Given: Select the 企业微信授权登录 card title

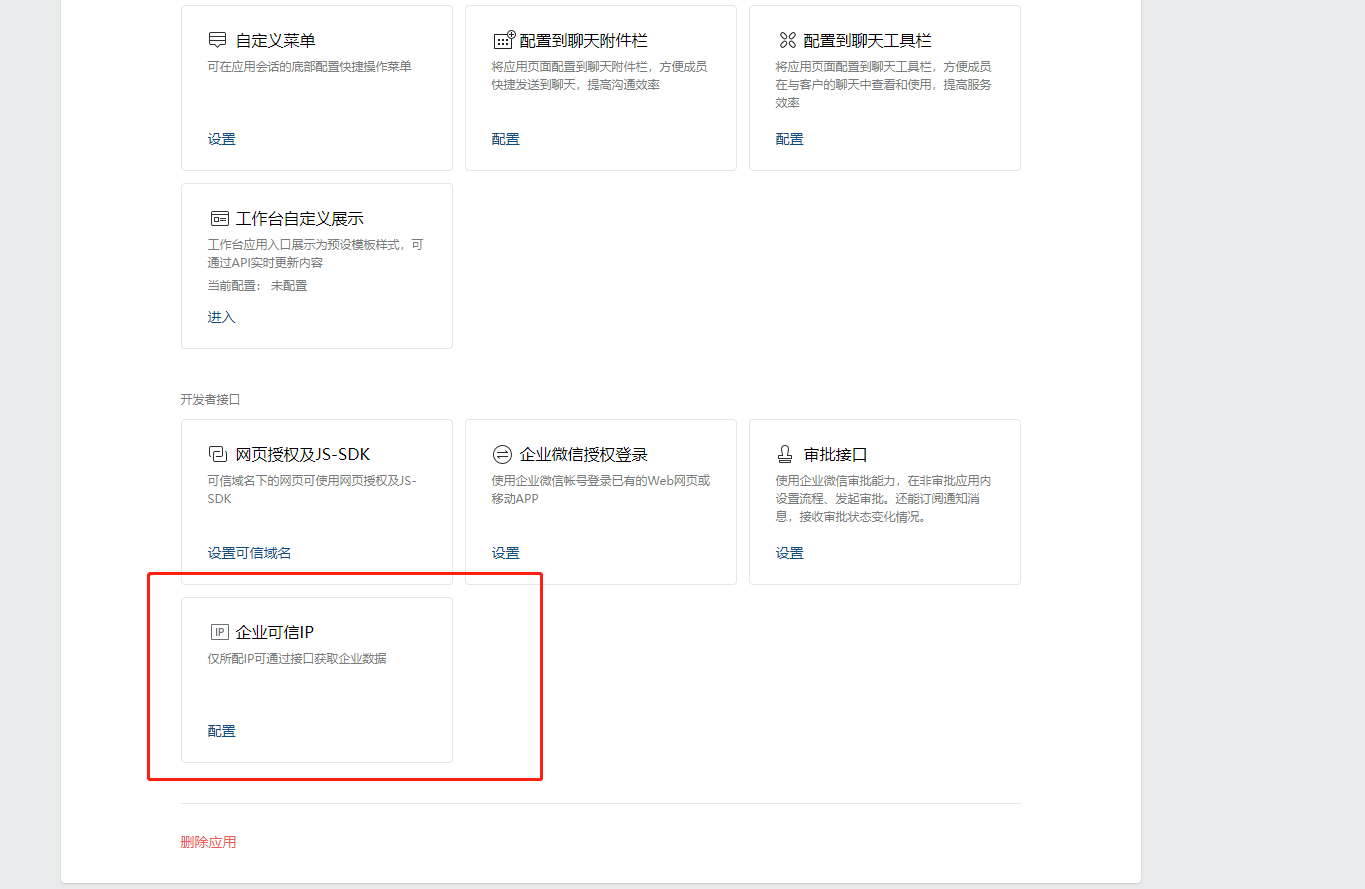Looking at the screenshot, I should click(x=584, y=455).
